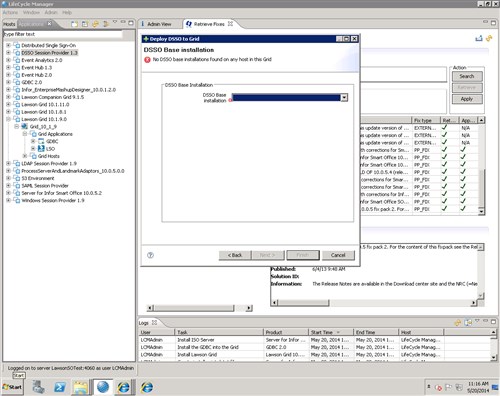The width and height of the screenshot is (500, 396).
Task: Click red alert icon in system tray
Action: click(x=438, y=387)
